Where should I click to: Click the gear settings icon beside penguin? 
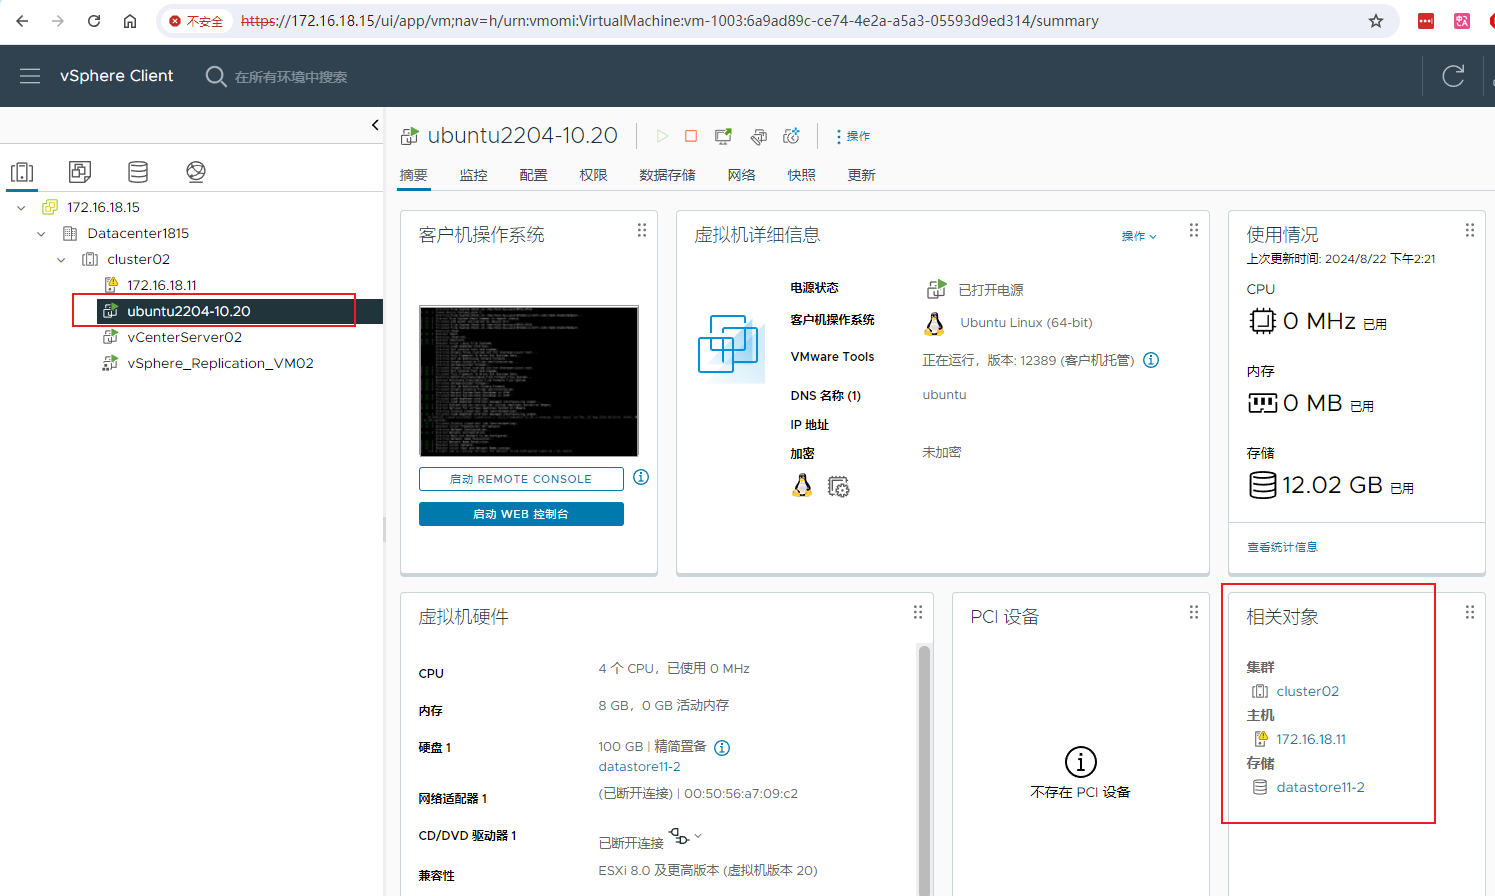838,487
